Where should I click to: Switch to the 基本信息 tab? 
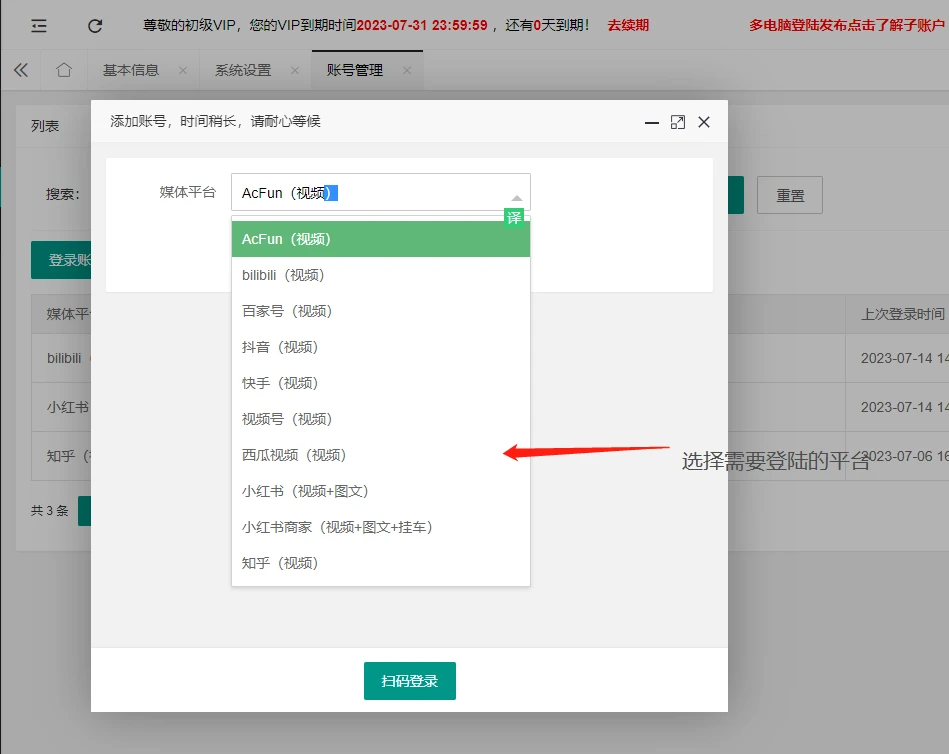(x=131, y=70)
